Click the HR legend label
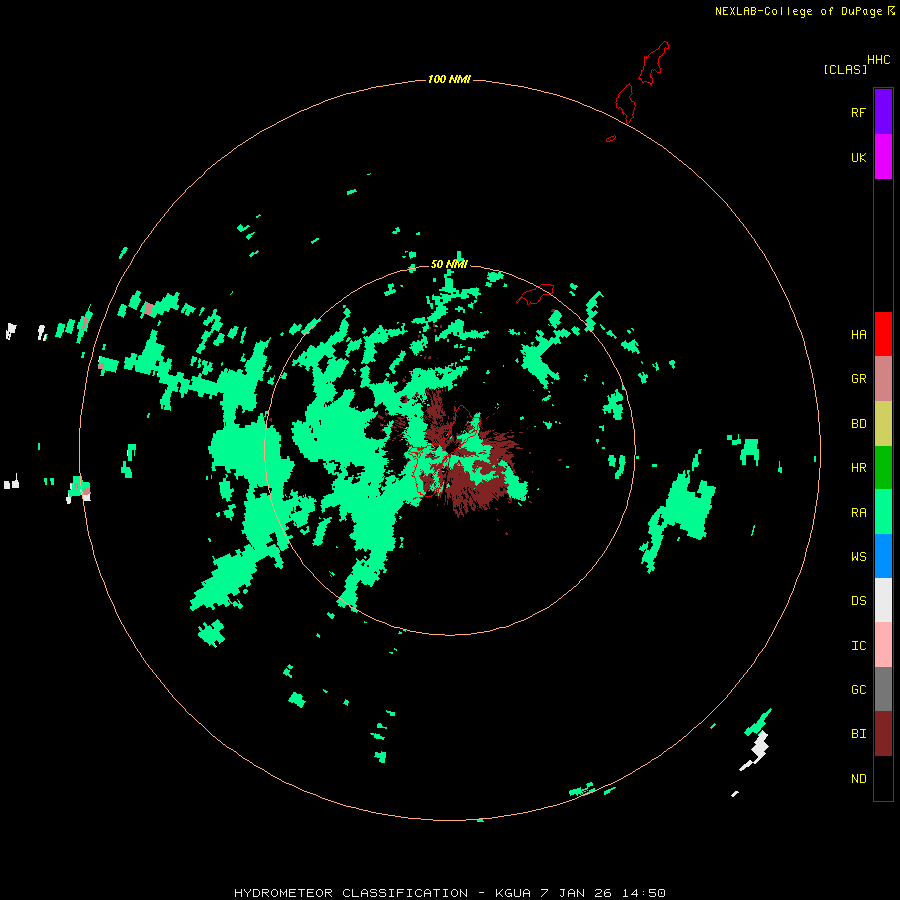This screenshot has height=900, width=900. pos(858,468)
